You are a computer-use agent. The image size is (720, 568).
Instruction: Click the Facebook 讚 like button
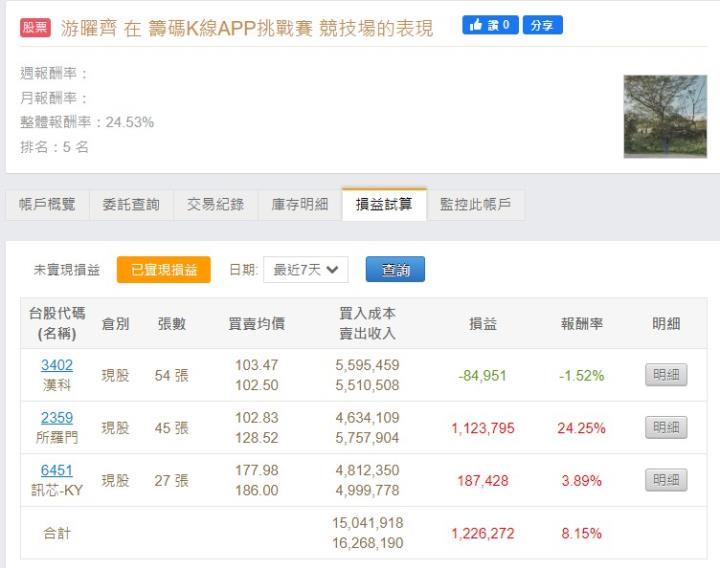coord(490,25)
